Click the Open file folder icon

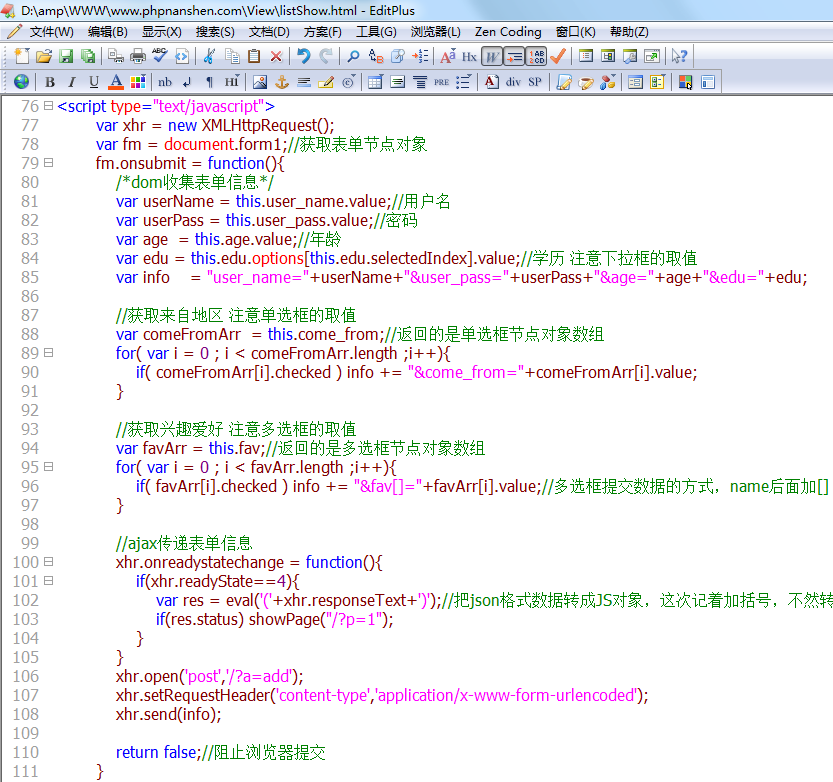pyautogui.click(x=44, y=56)
